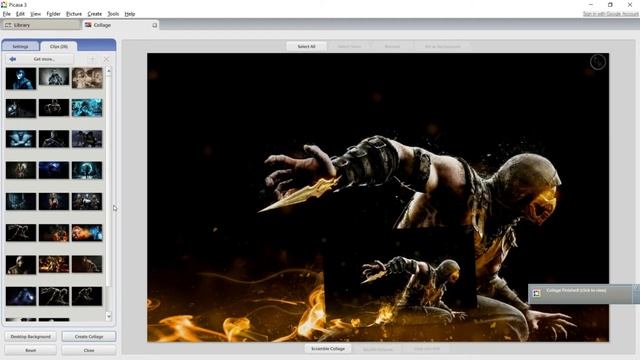Click the Picasa logo in the title bar

point(4,4)
